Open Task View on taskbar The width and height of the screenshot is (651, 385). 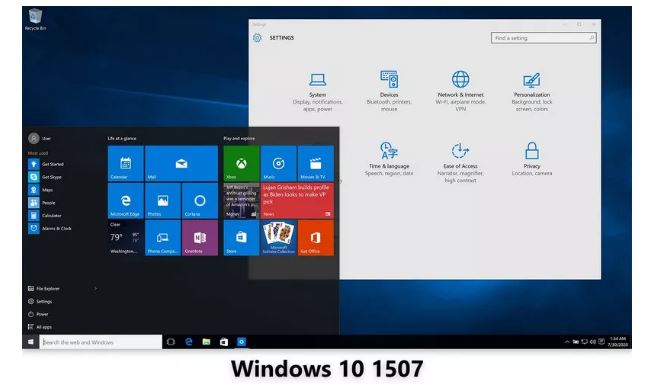coord(171,342)
